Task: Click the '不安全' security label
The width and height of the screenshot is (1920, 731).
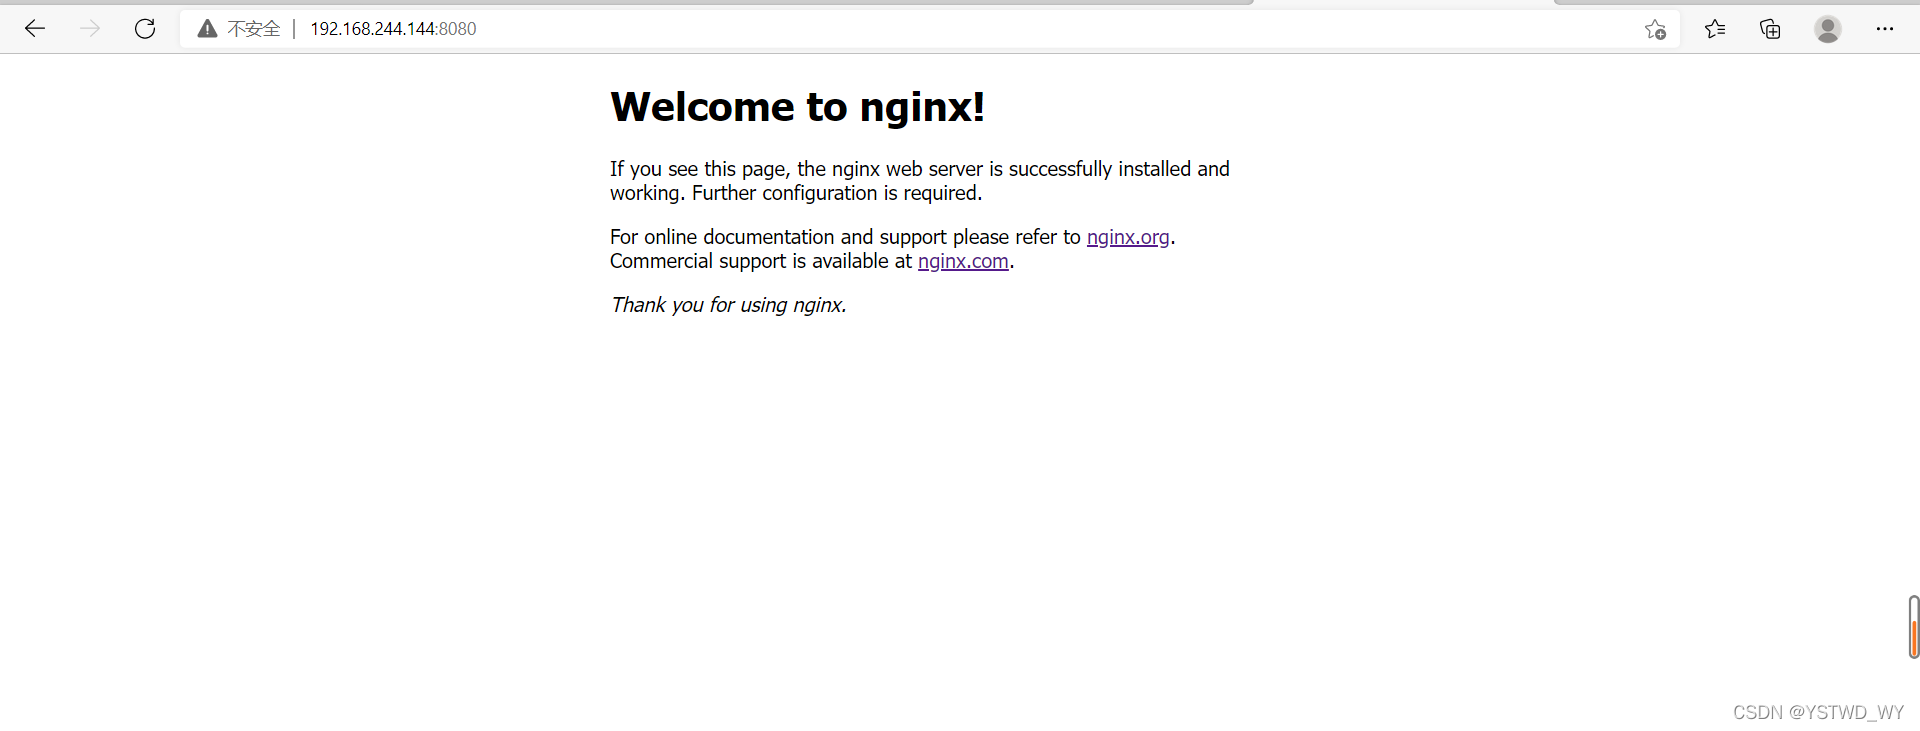Action: point(254,29)
